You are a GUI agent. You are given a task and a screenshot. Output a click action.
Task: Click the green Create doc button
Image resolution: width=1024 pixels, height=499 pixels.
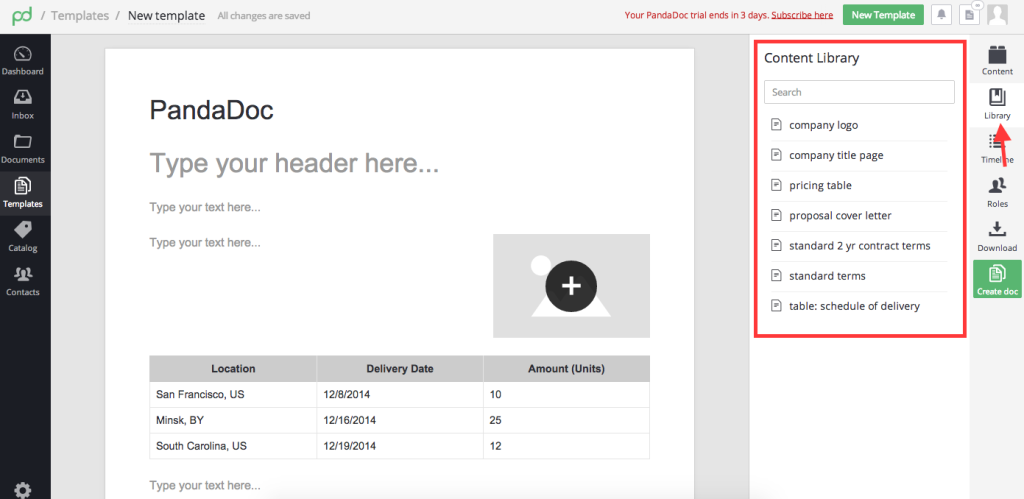pos(997,279)
